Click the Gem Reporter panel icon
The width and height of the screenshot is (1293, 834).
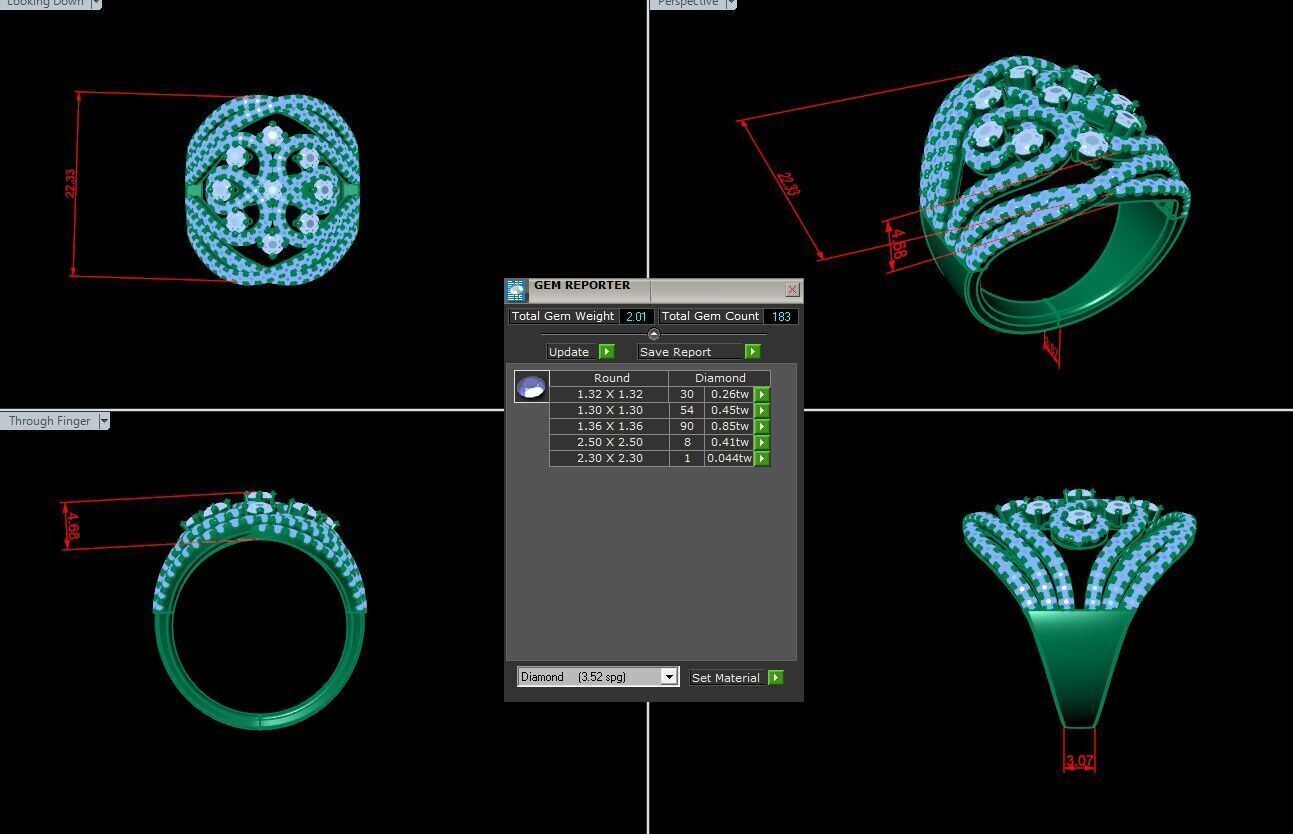[x=515, y=291]
